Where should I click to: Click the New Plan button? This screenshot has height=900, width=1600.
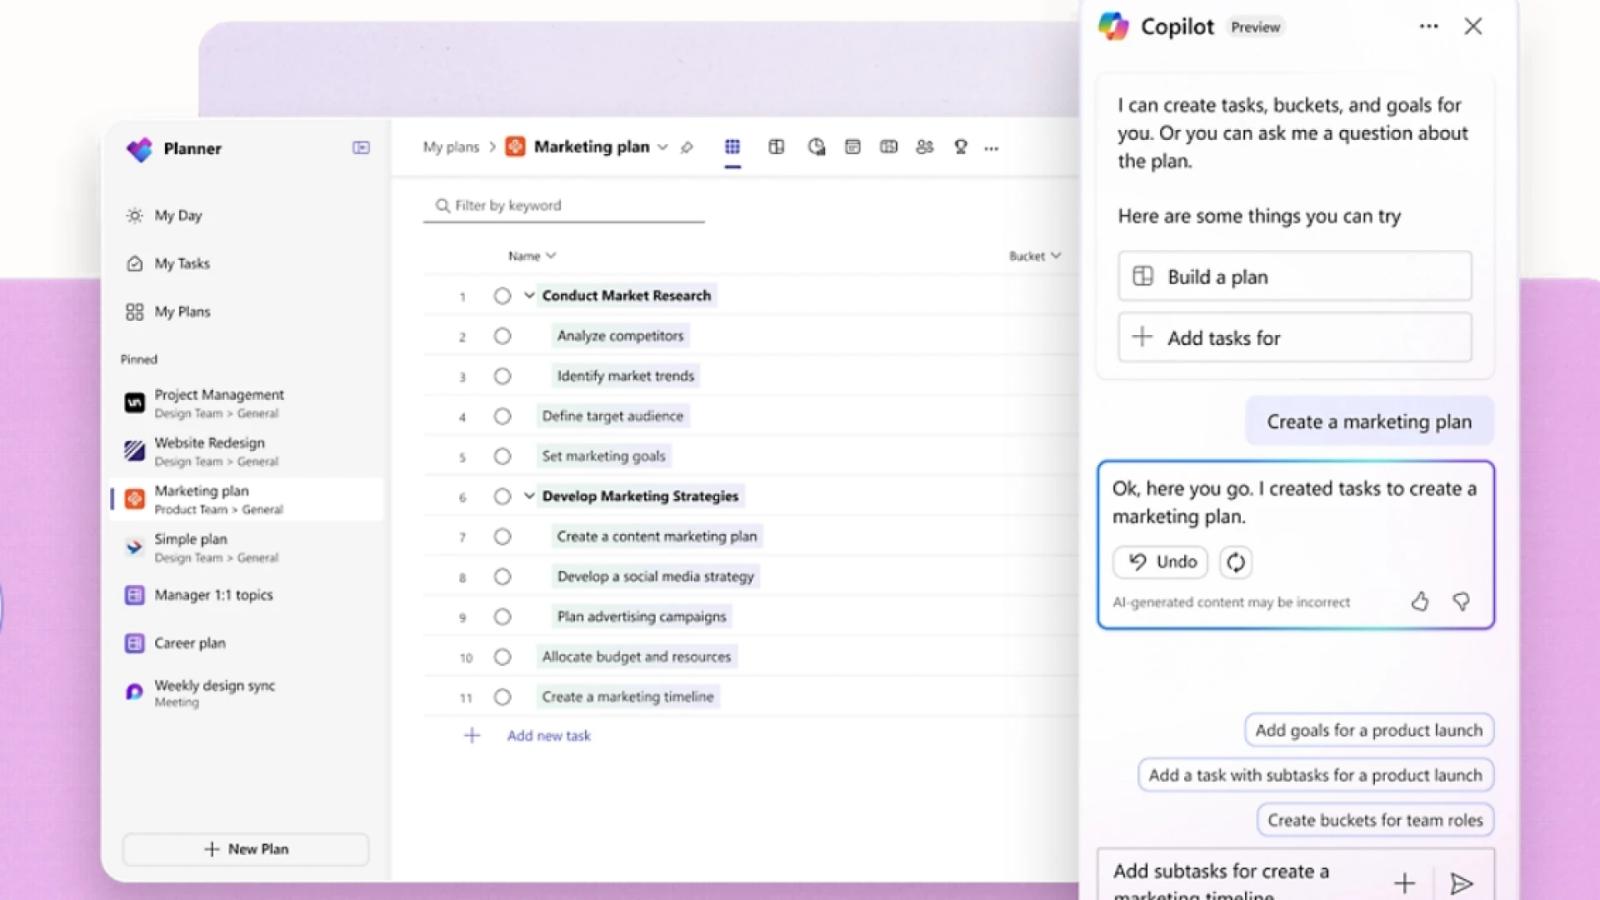(246, 849)
